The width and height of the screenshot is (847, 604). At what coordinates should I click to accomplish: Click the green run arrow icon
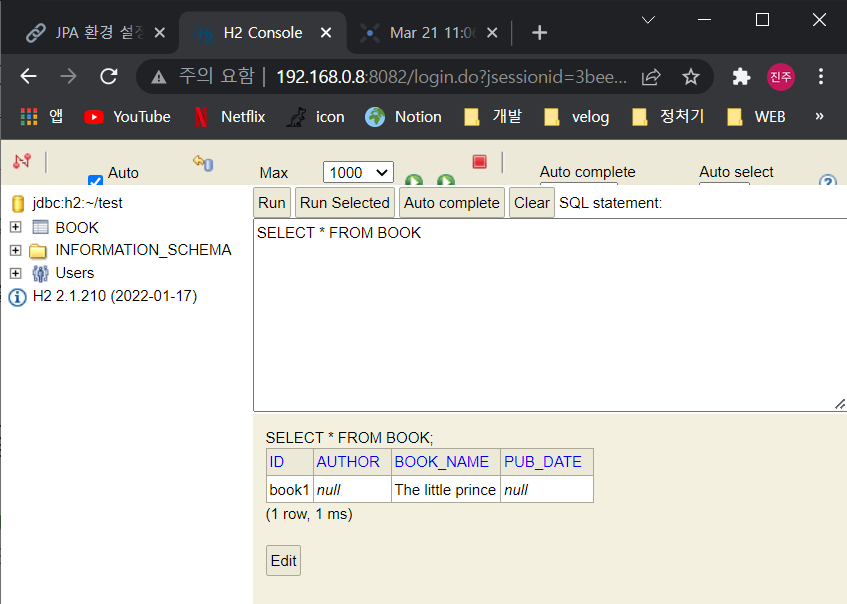pos(414,182)
